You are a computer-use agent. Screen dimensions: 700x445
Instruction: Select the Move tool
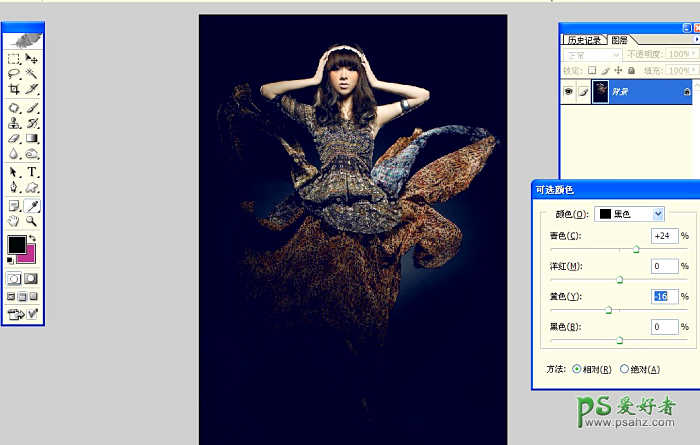coord(32,59)
